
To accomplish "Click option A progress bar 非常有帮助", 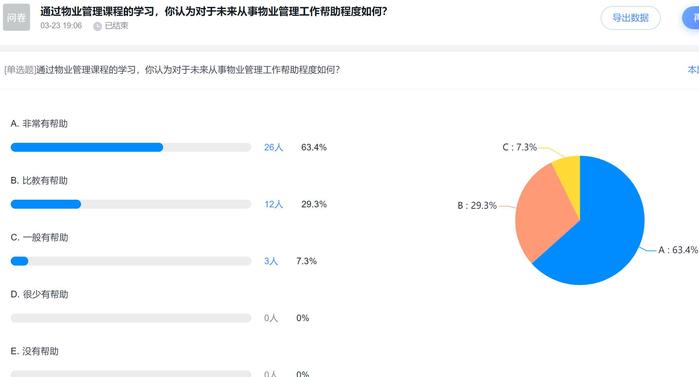I will (131, 148).
